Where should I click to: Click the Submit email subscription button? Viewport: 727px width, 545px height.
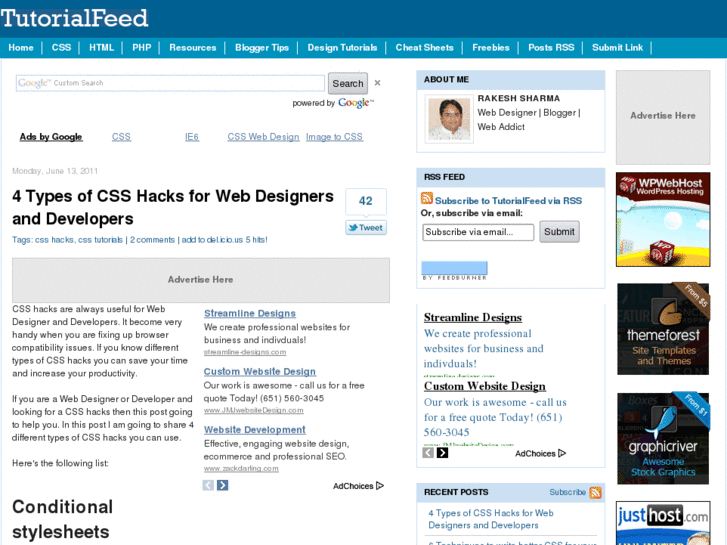tap(559, 231)
